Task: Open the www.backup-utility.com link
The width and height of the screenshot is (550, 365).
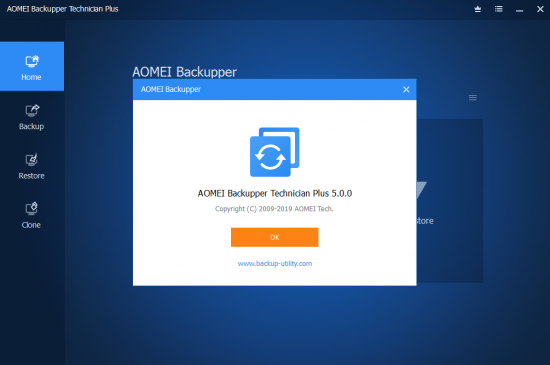Action: pyautogui.click(x=275, y=263)
